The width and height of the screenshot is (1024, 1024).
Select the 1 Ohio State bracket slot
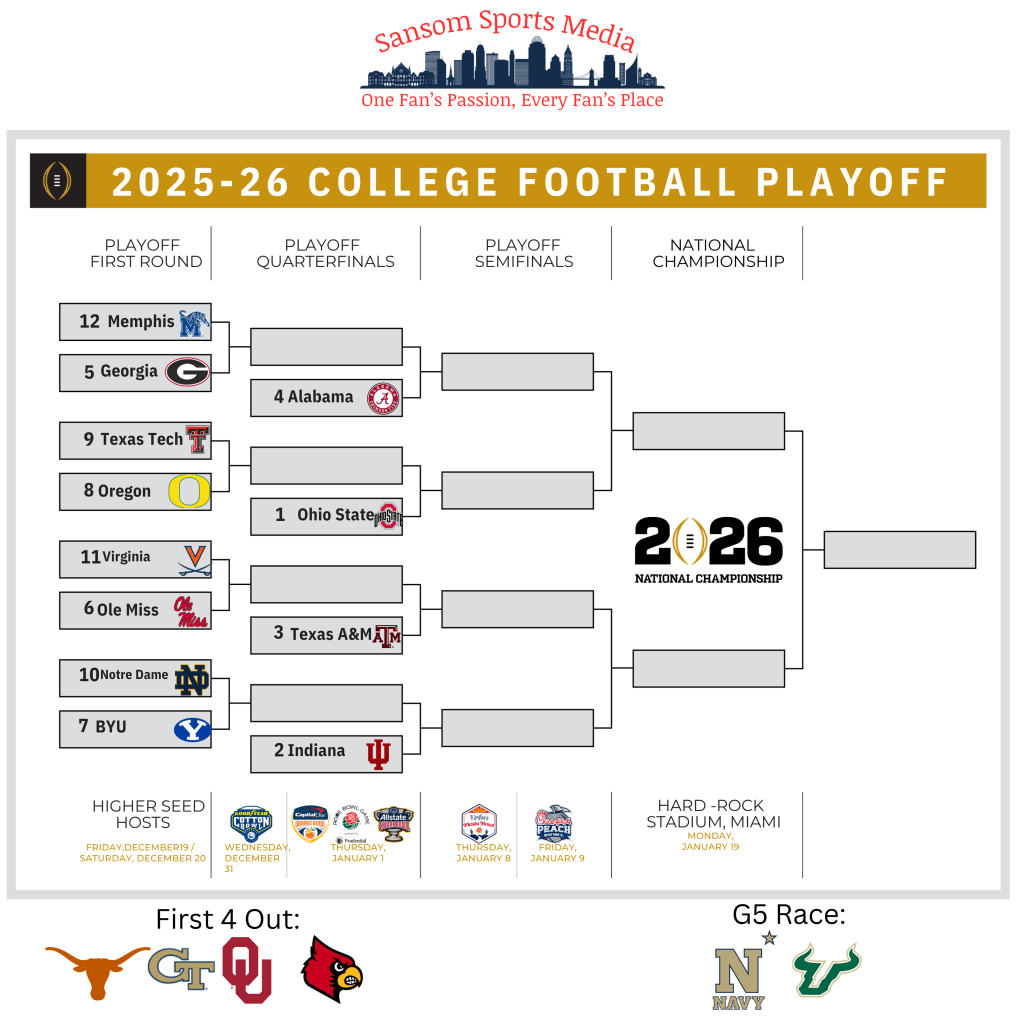pos(326,516)
